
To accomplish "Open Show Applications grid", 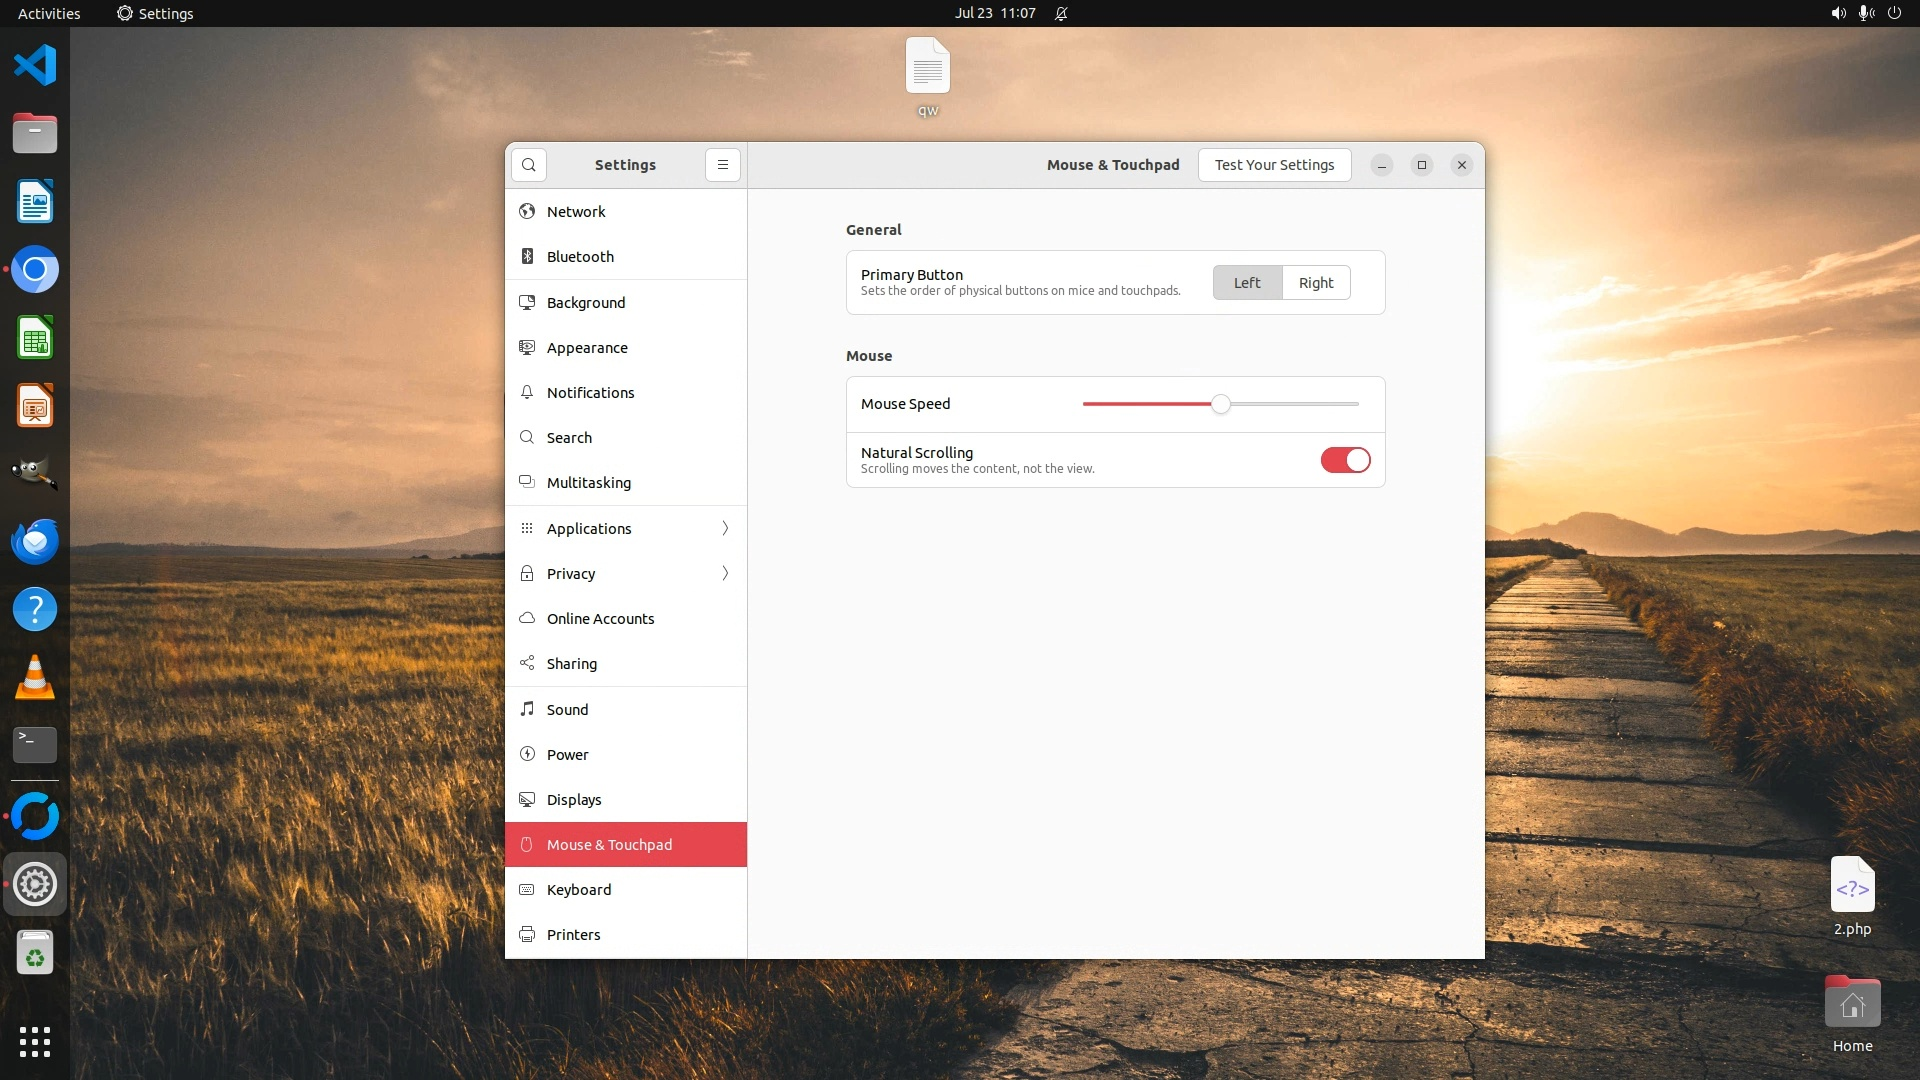I will pyautogui.click(x=35, y=1042).
